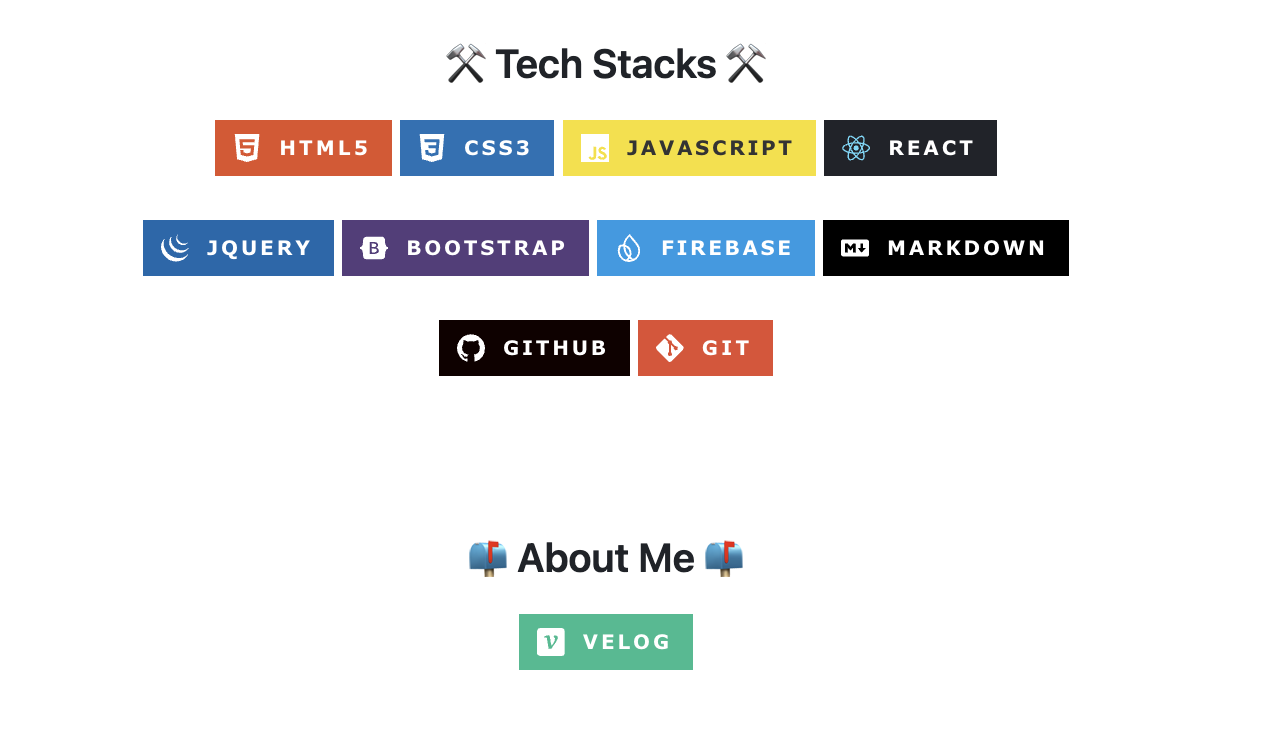The width and height of the screenshot is (1280, 734).
Task: Click the Tech Stacks heading
Action: click(x=605, y=64)
